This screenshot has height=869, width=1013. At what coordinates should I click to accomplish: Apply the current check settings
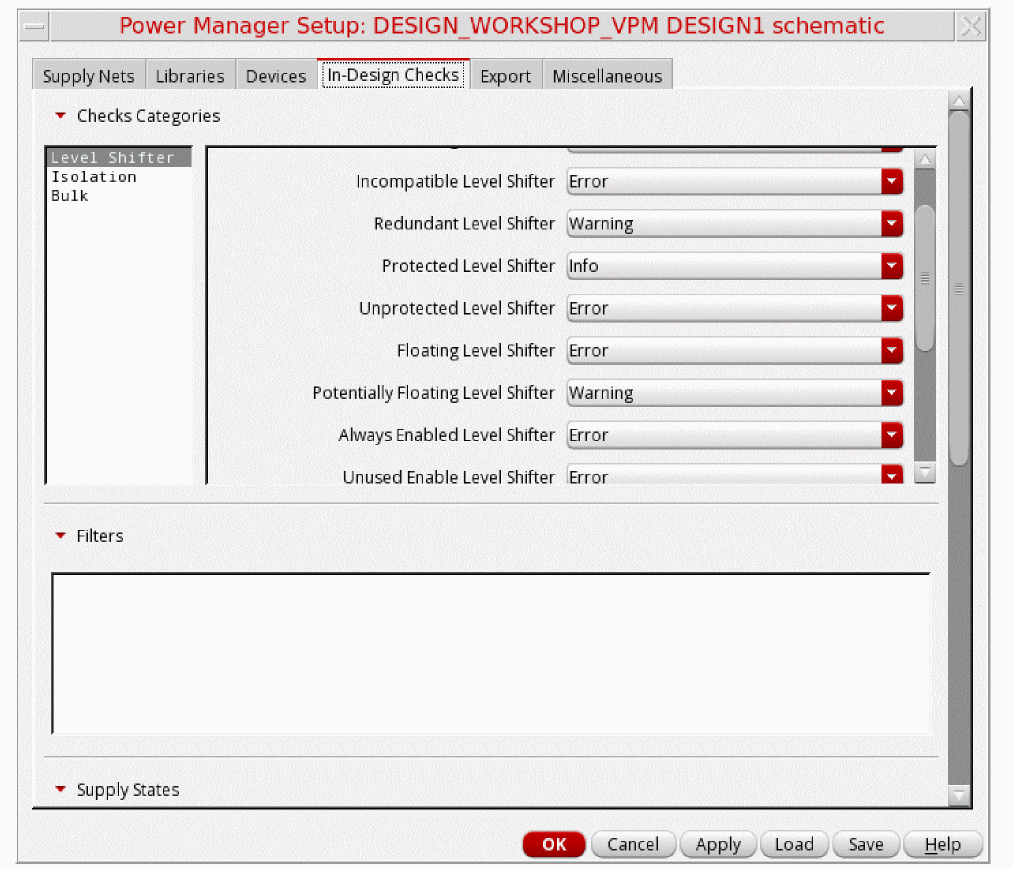pyautogui.click(x=718, y=844)
